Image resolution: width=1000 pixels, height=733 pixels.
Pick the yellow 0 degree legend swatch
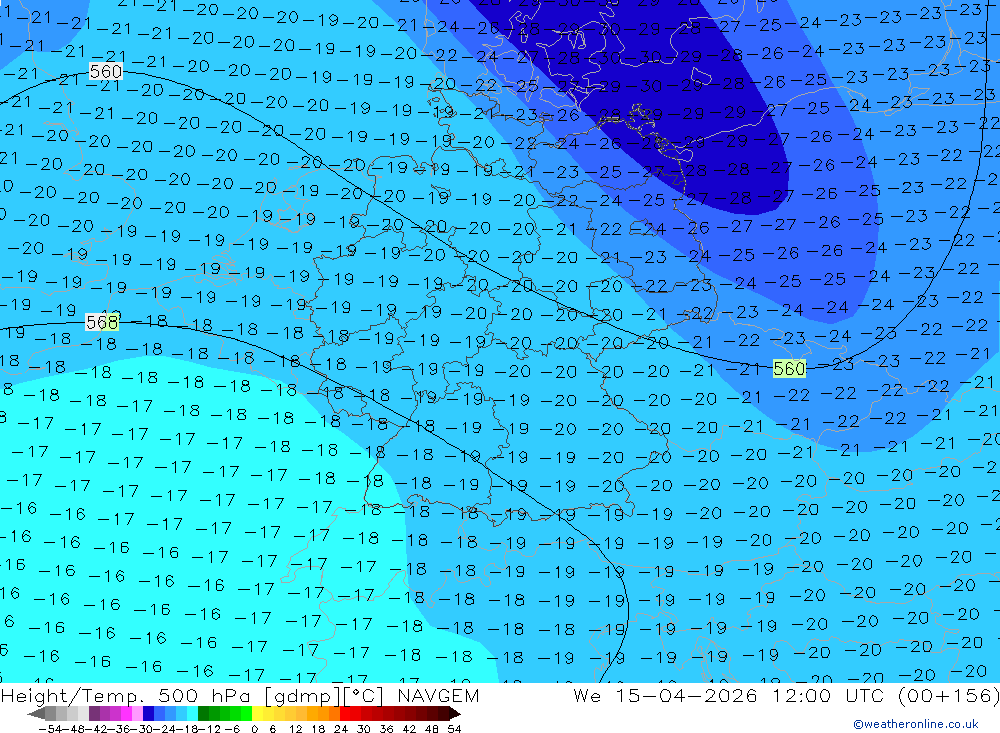pyautogui.click(x=258, y=714)
